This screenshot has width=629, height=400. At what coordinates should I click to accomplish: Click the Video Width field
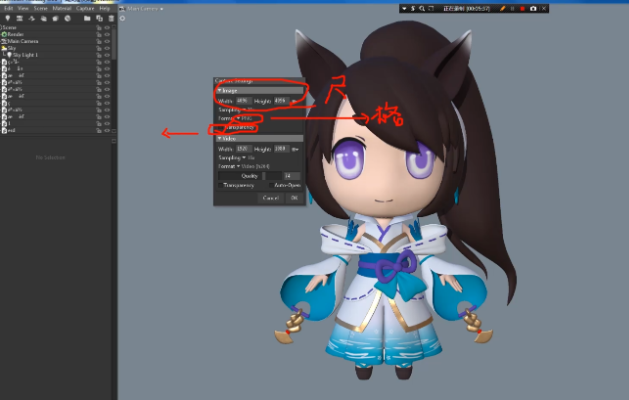point(243,149)
